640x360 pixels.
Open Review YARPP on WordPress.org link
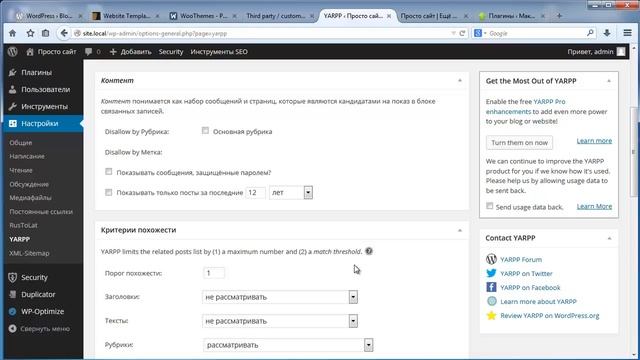tap(549, 316)
